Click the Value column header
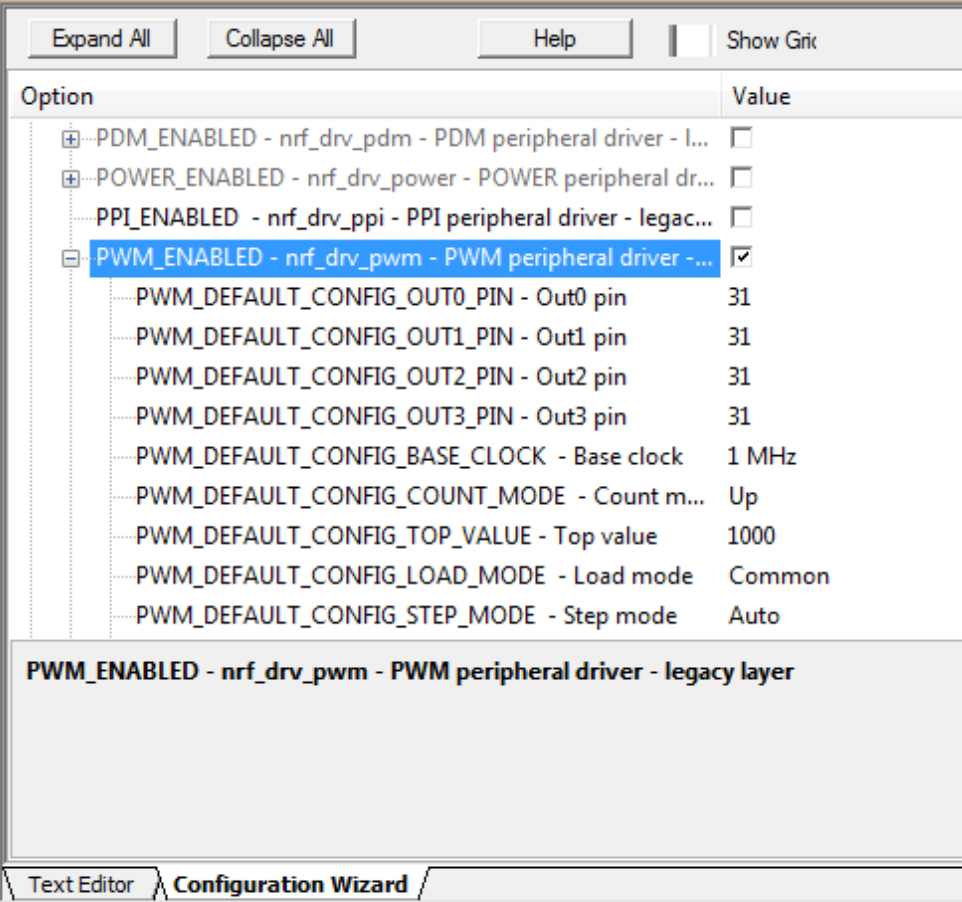Image resolution: width=962 pixels, height=902 pixels. pos(842,96)
